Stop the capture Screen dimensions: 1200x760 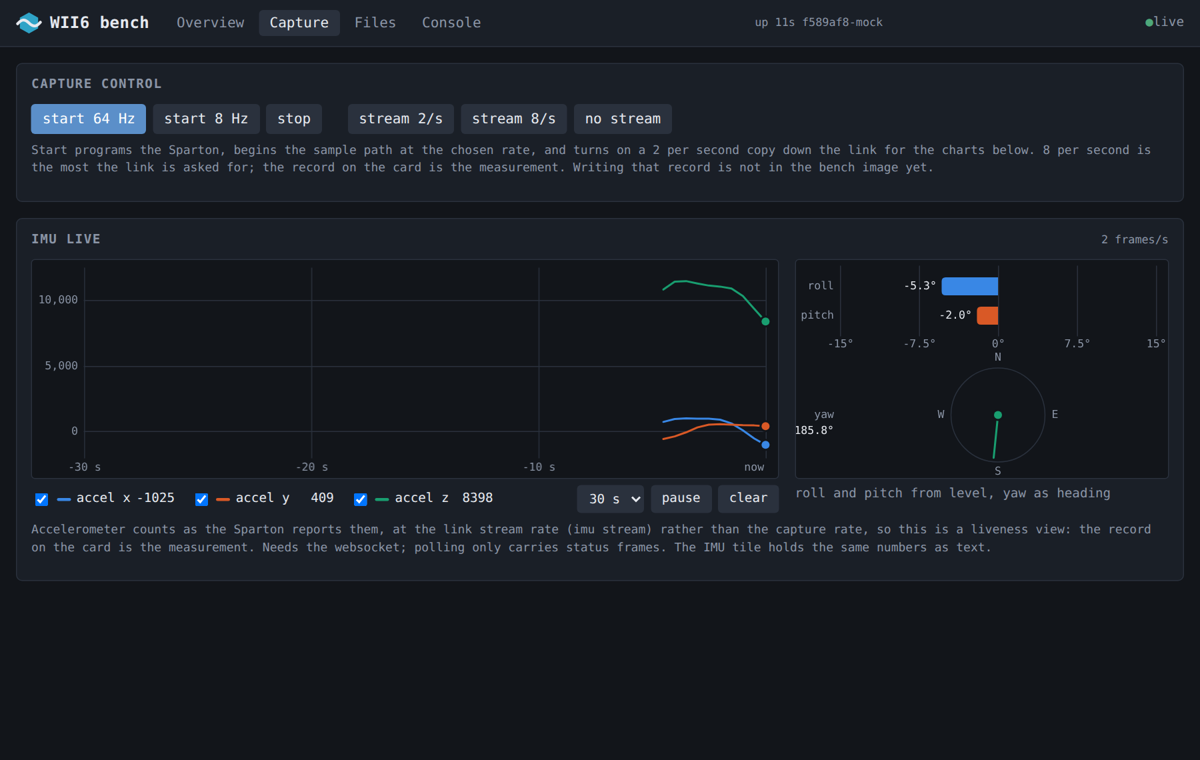294,118
